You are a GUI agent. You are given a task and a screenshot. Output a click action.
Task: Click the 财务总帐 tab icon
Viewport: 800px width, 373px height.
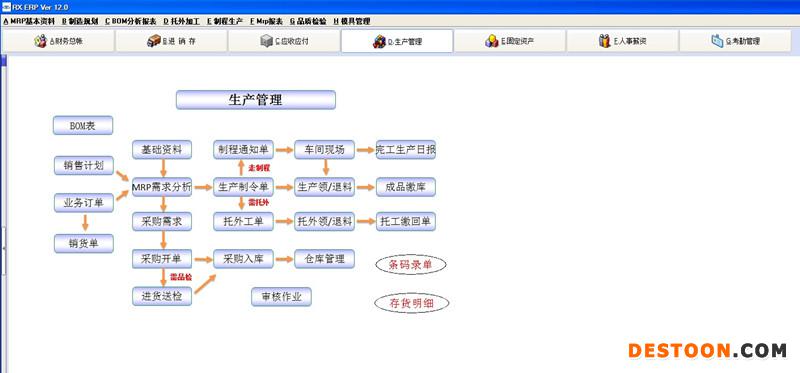40,41
